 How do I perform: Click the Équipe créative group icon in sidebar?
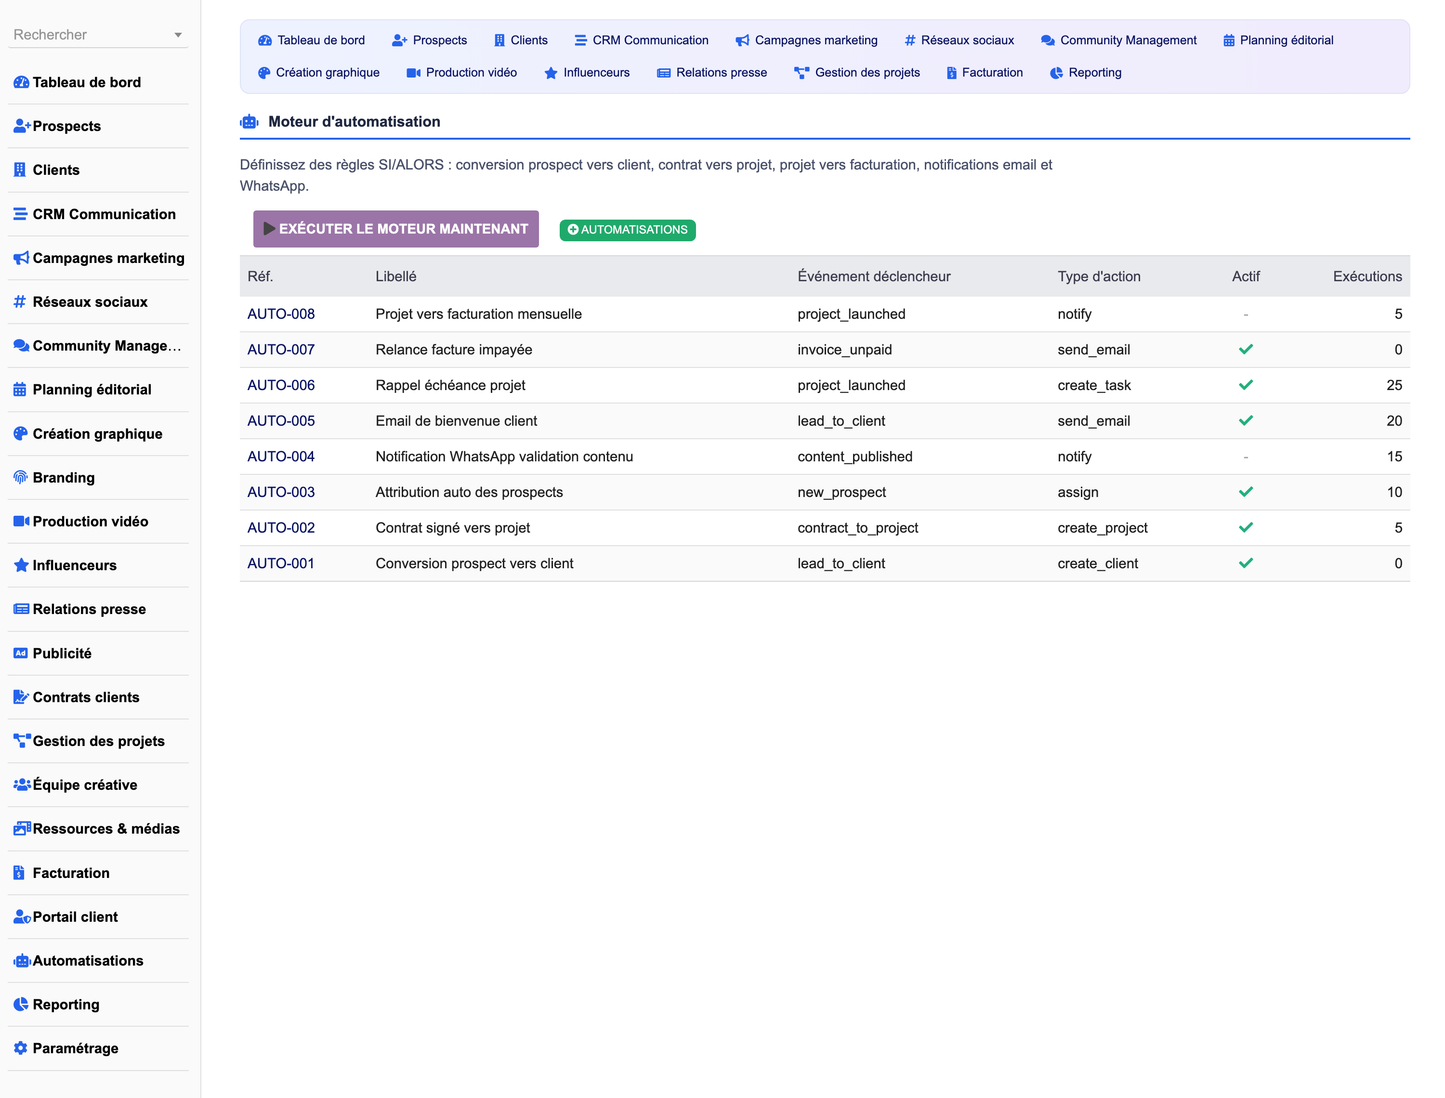click(x=22, y=785)
